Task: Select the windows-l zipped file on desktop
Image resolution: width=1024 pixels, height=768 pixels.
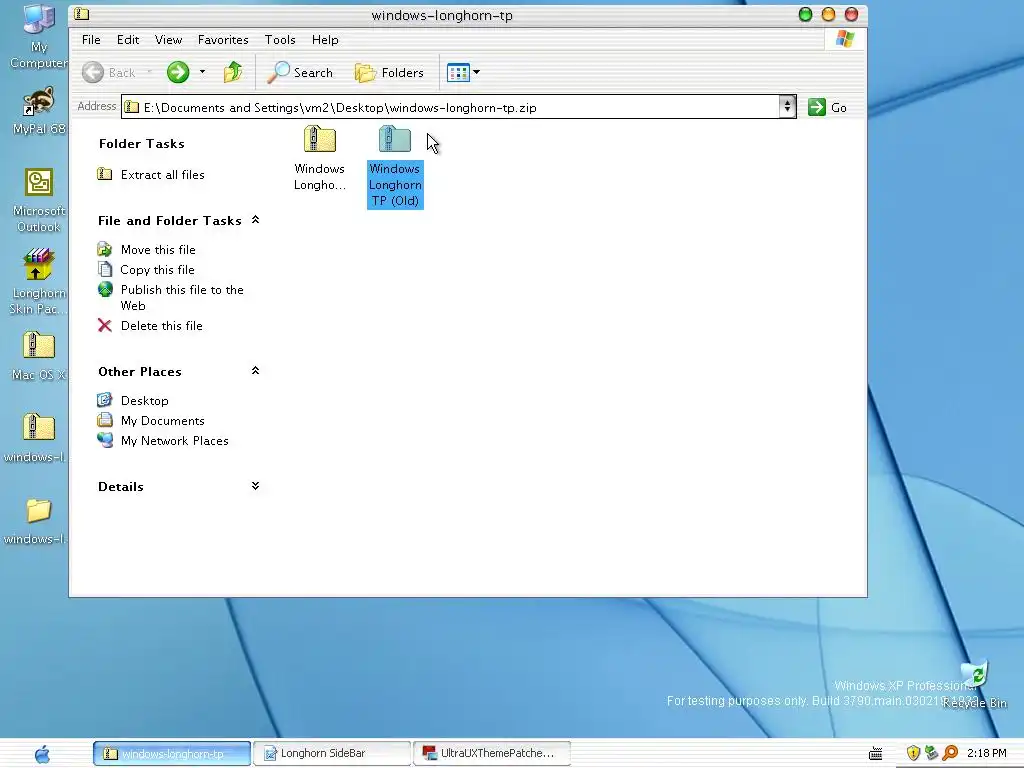Action: (37, 438)
